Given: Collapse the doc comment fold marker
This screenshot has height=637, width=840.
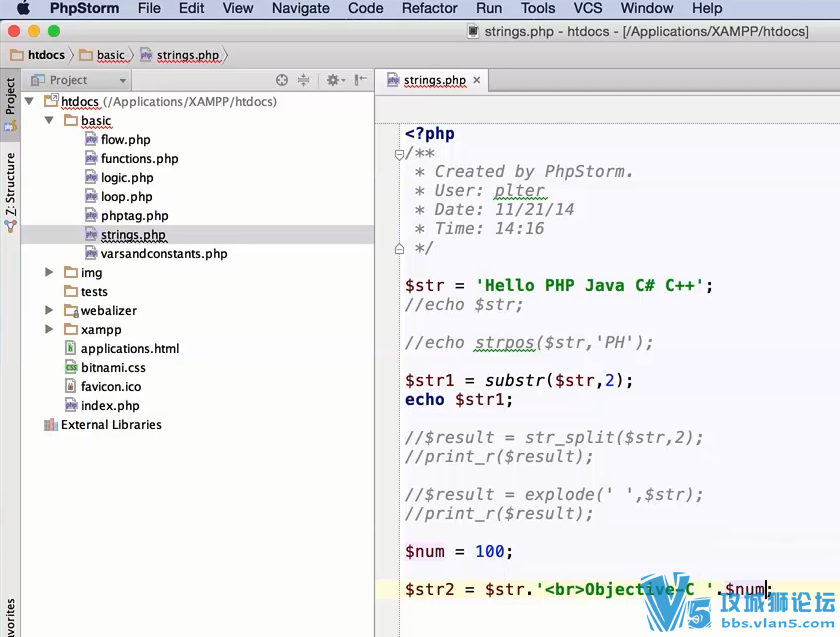Looking at the screenshot, I should coord(399,154).
